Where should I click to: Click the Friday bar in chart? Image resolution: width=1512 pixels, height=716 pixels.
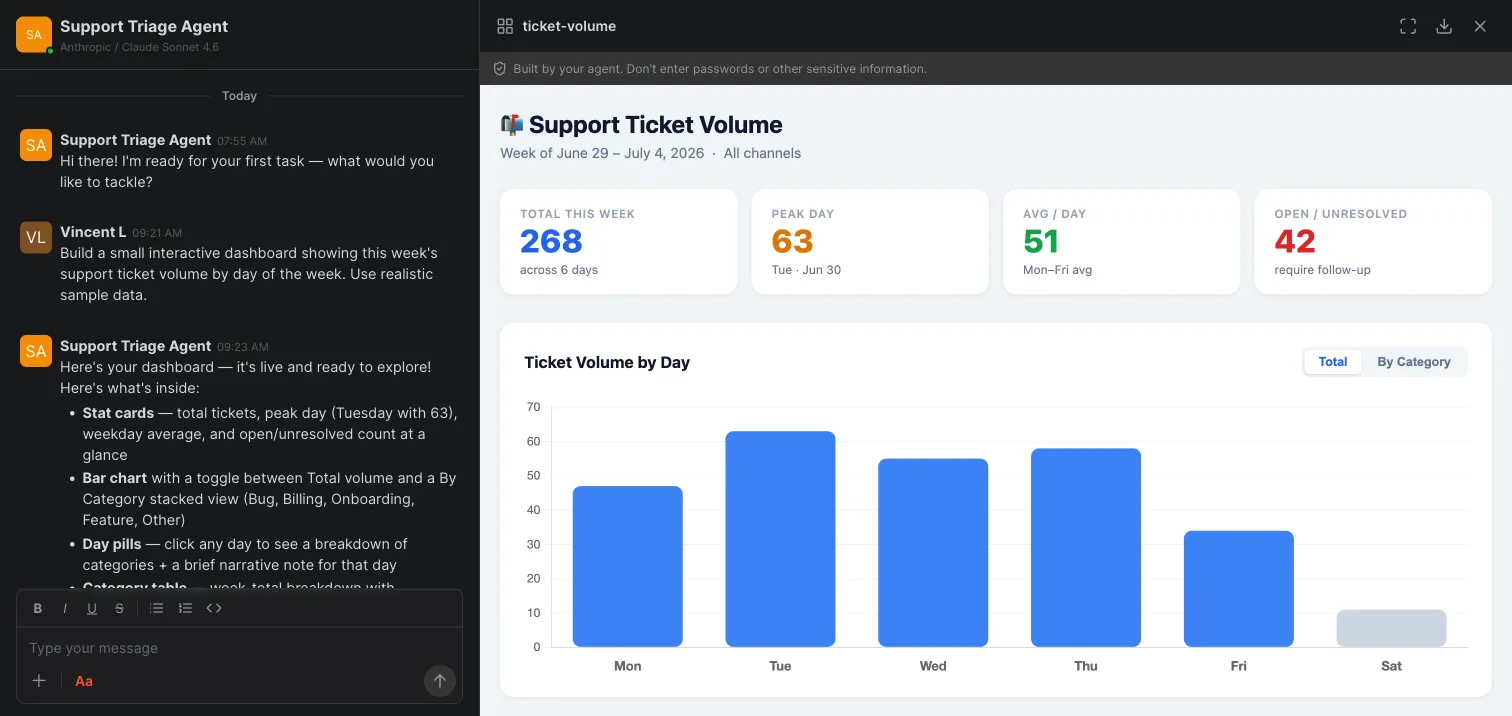tap(1239, 589)
